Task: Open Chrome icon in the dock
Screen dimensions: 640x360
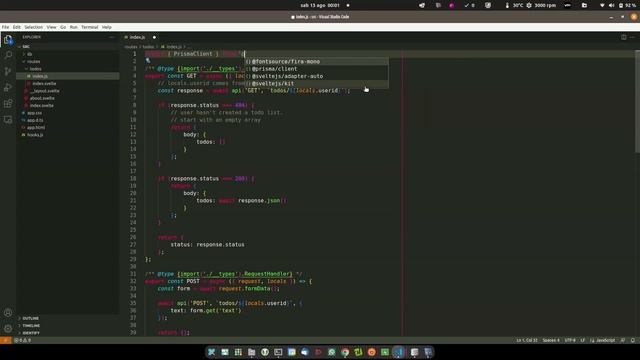Action: point(345,352)
